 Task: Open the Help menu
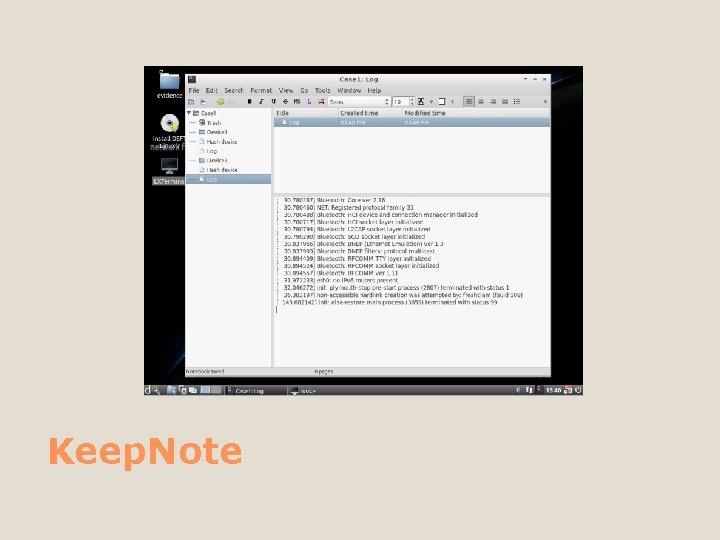374,90
